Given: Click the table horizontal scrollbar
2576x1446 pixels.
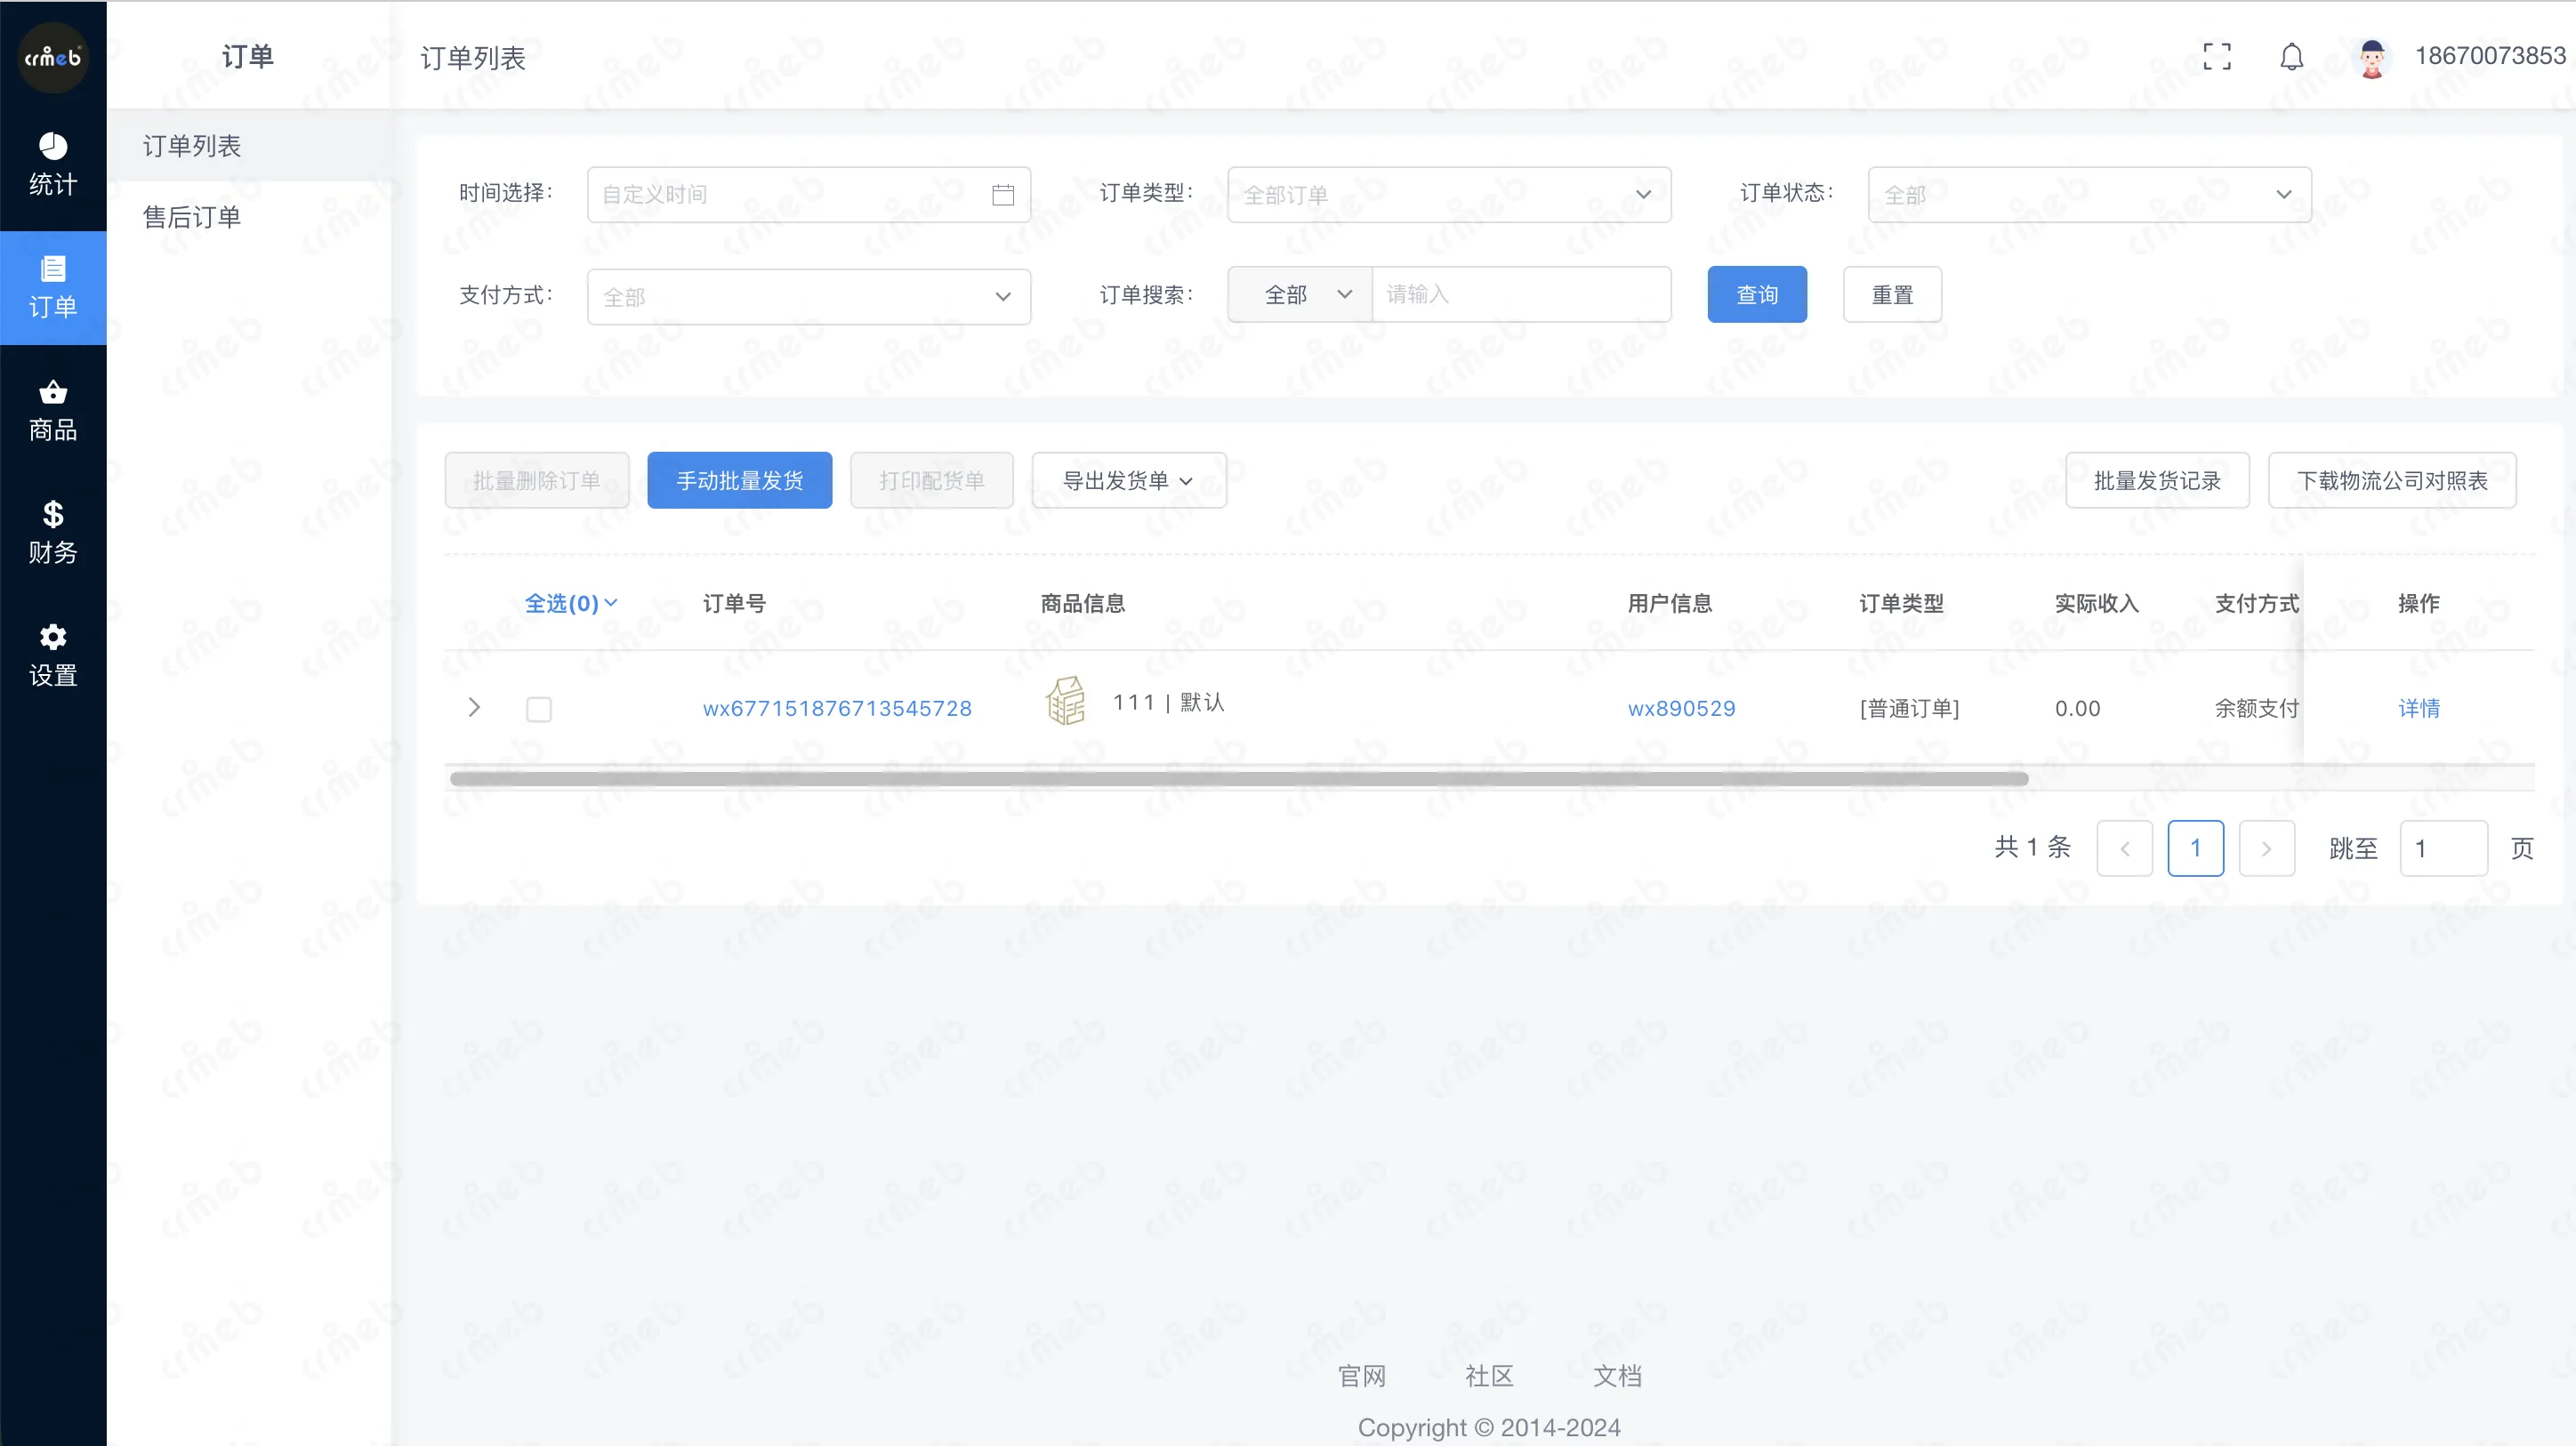Looking at the screenshot, I should coord(1239,779).
